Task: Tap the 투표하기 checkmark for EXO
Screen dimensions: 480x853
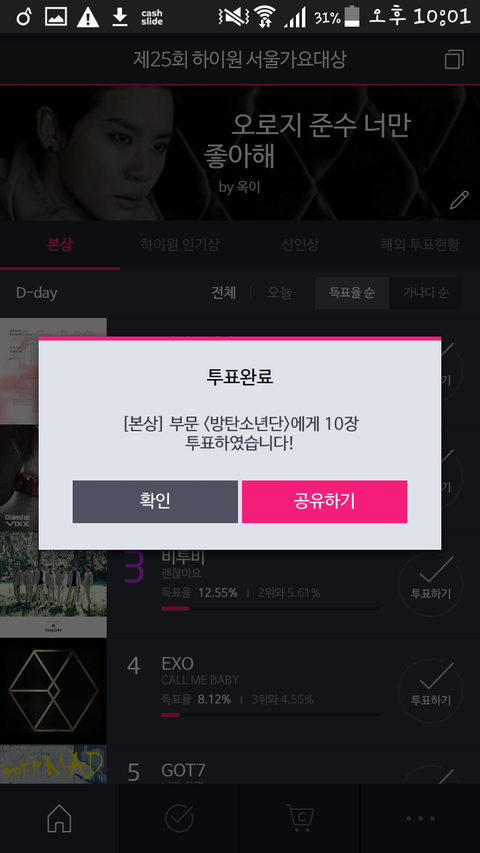Action: tap(431, 690)
